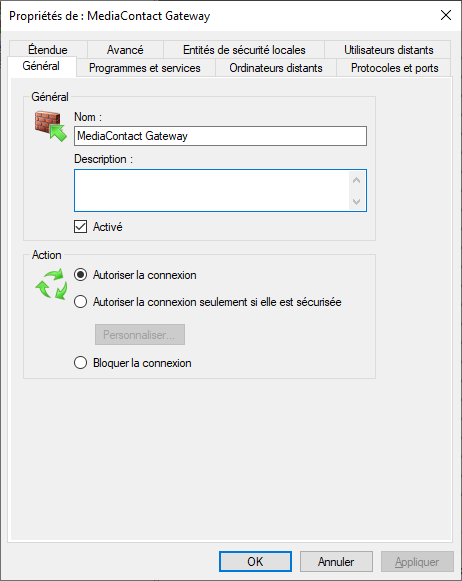Image resolution: width=462 pixels, height=581 pixels.
Task: Switch to Programmes et services tab
Action: coord(145,68)
